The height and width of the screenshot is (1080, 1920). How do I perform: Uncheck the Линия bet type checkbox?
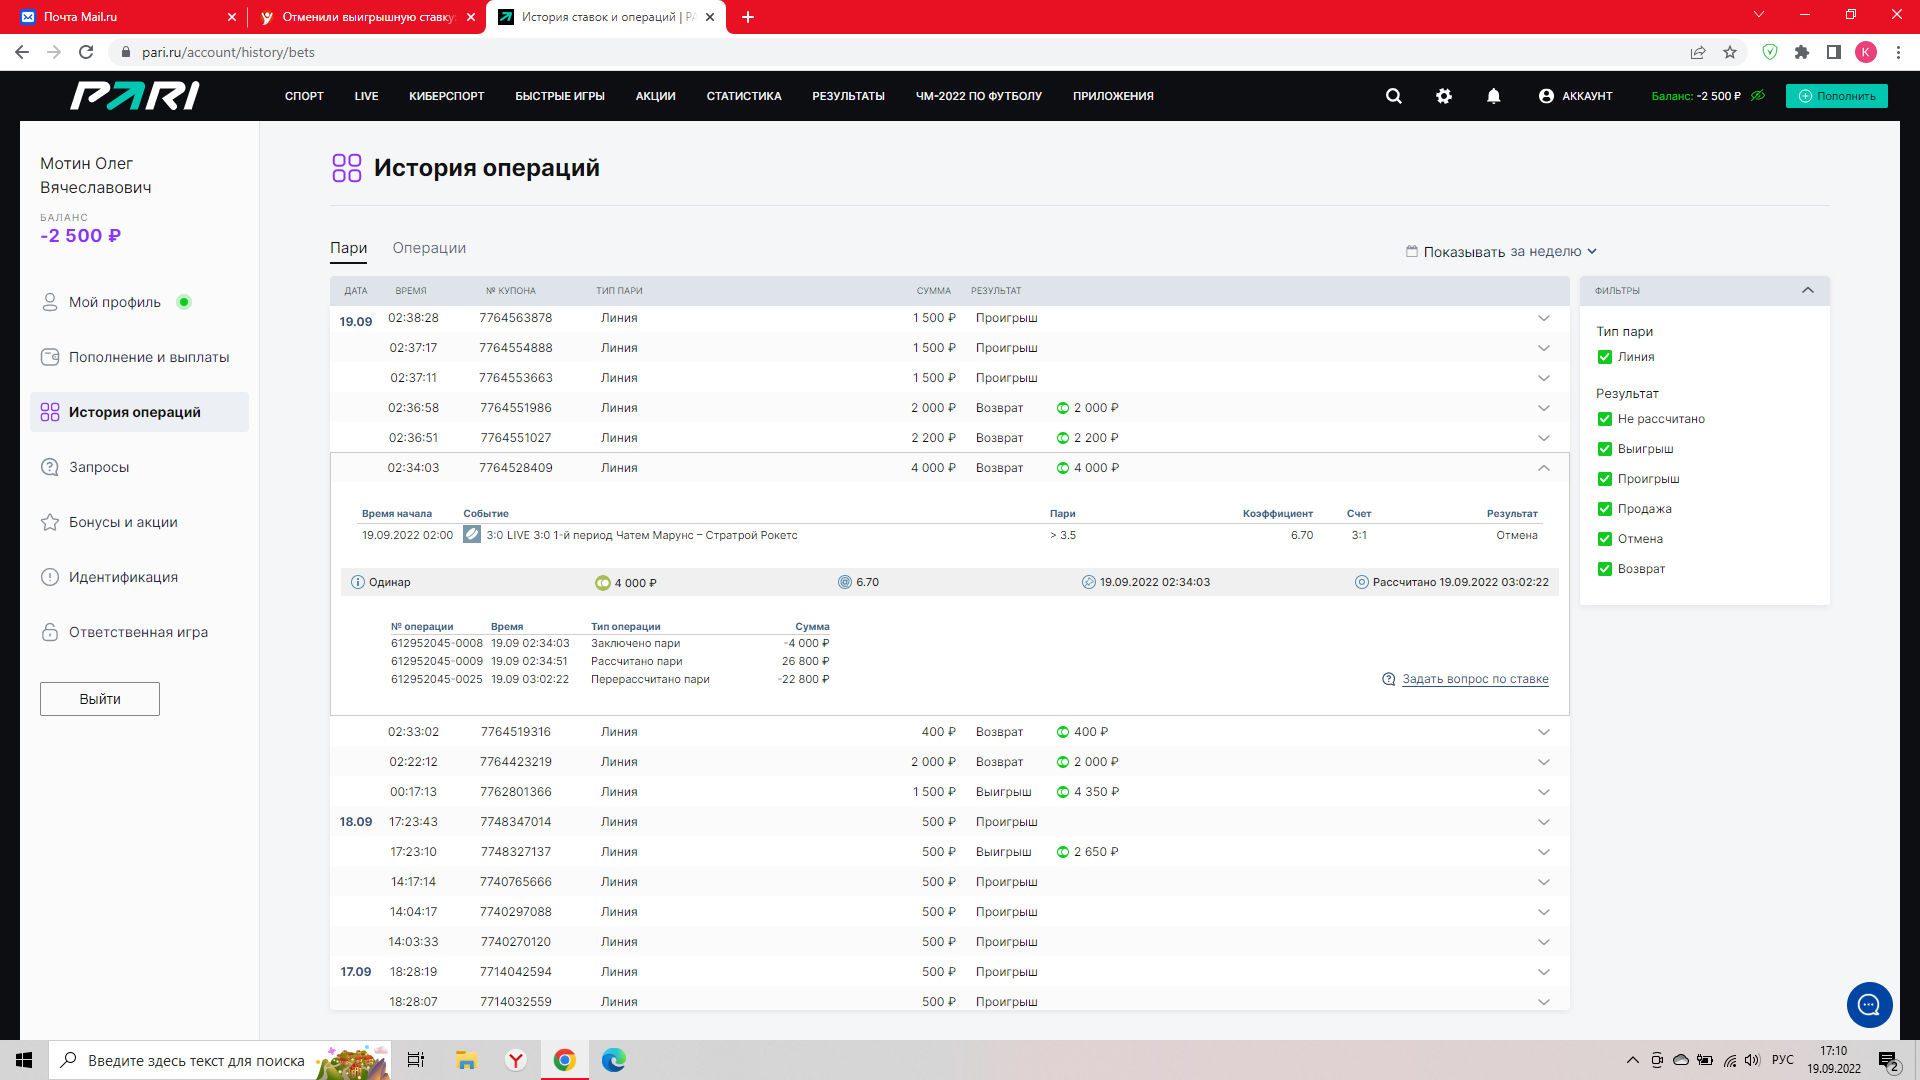(x=1605, y=357)
